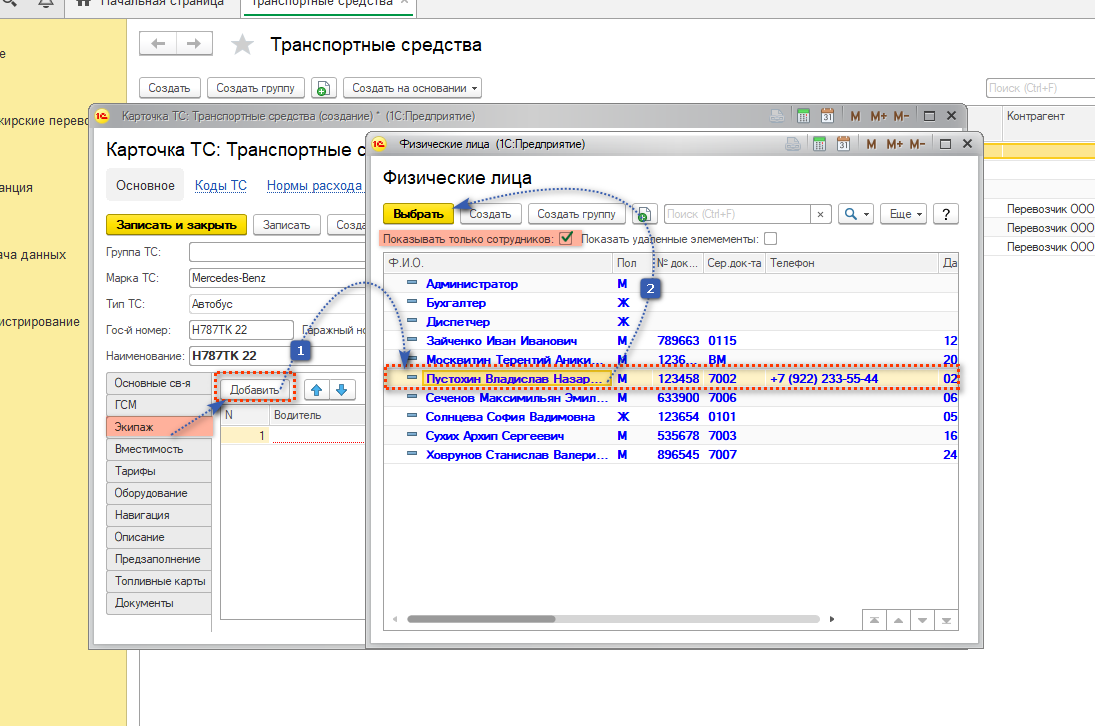
Task: Expand the Создать на основании dropdown
Action: coord(412,88)
